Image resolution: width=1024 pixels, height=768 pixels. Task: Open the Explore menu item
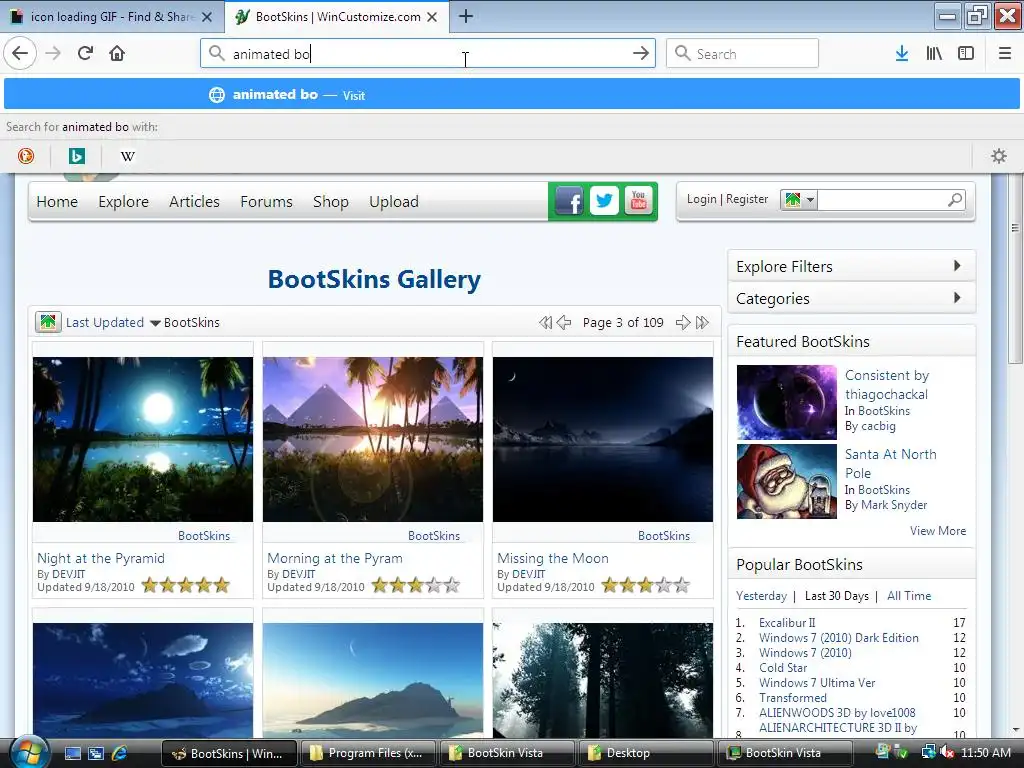123,202
